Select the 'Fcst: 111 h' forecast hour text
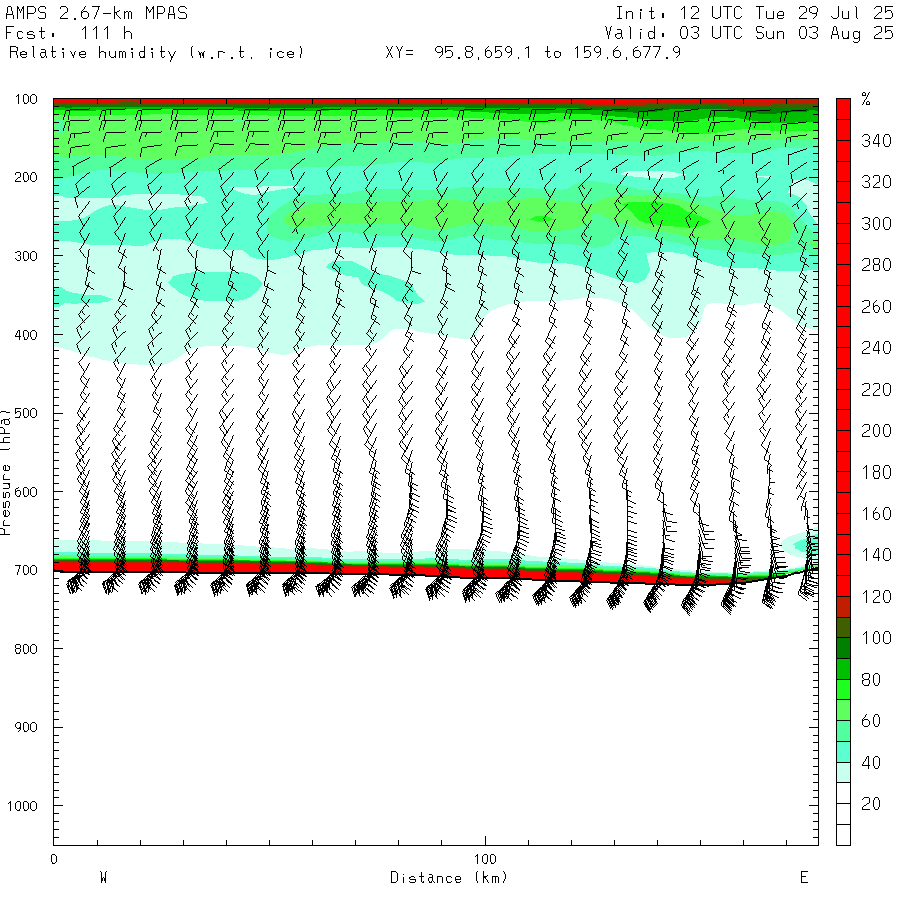The image size is (900, 900). click(69, 33)
